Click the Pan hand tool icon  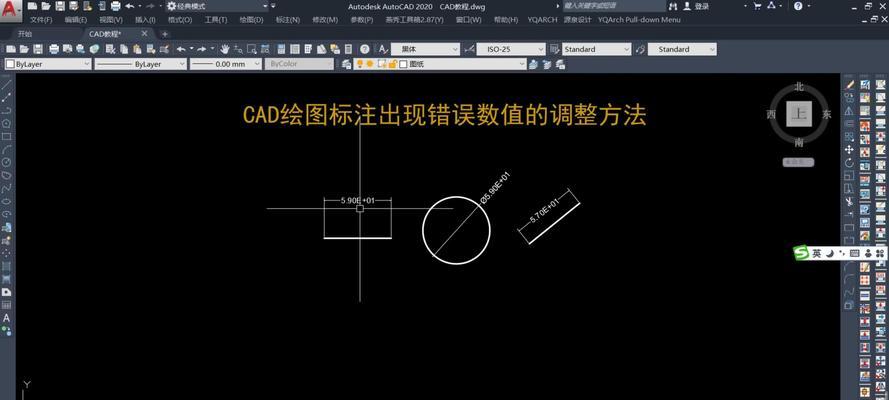(x=225, y=49)
